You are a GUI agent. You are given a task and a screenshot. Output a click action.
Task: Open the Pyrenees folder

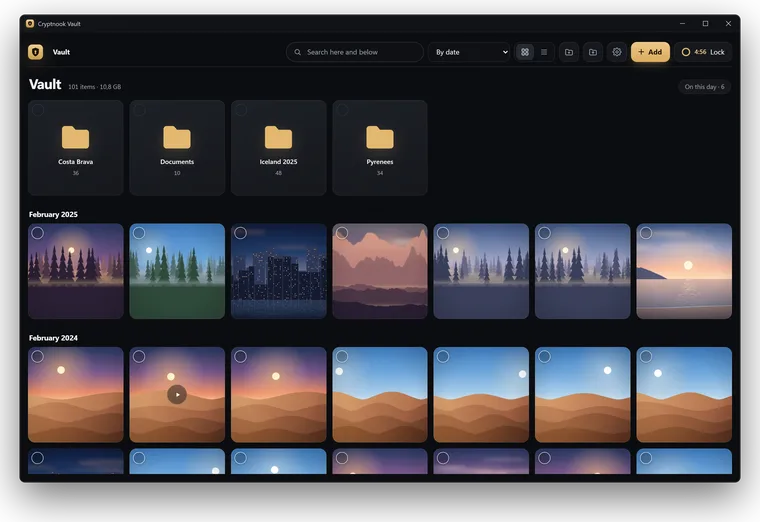coord(380,148)
